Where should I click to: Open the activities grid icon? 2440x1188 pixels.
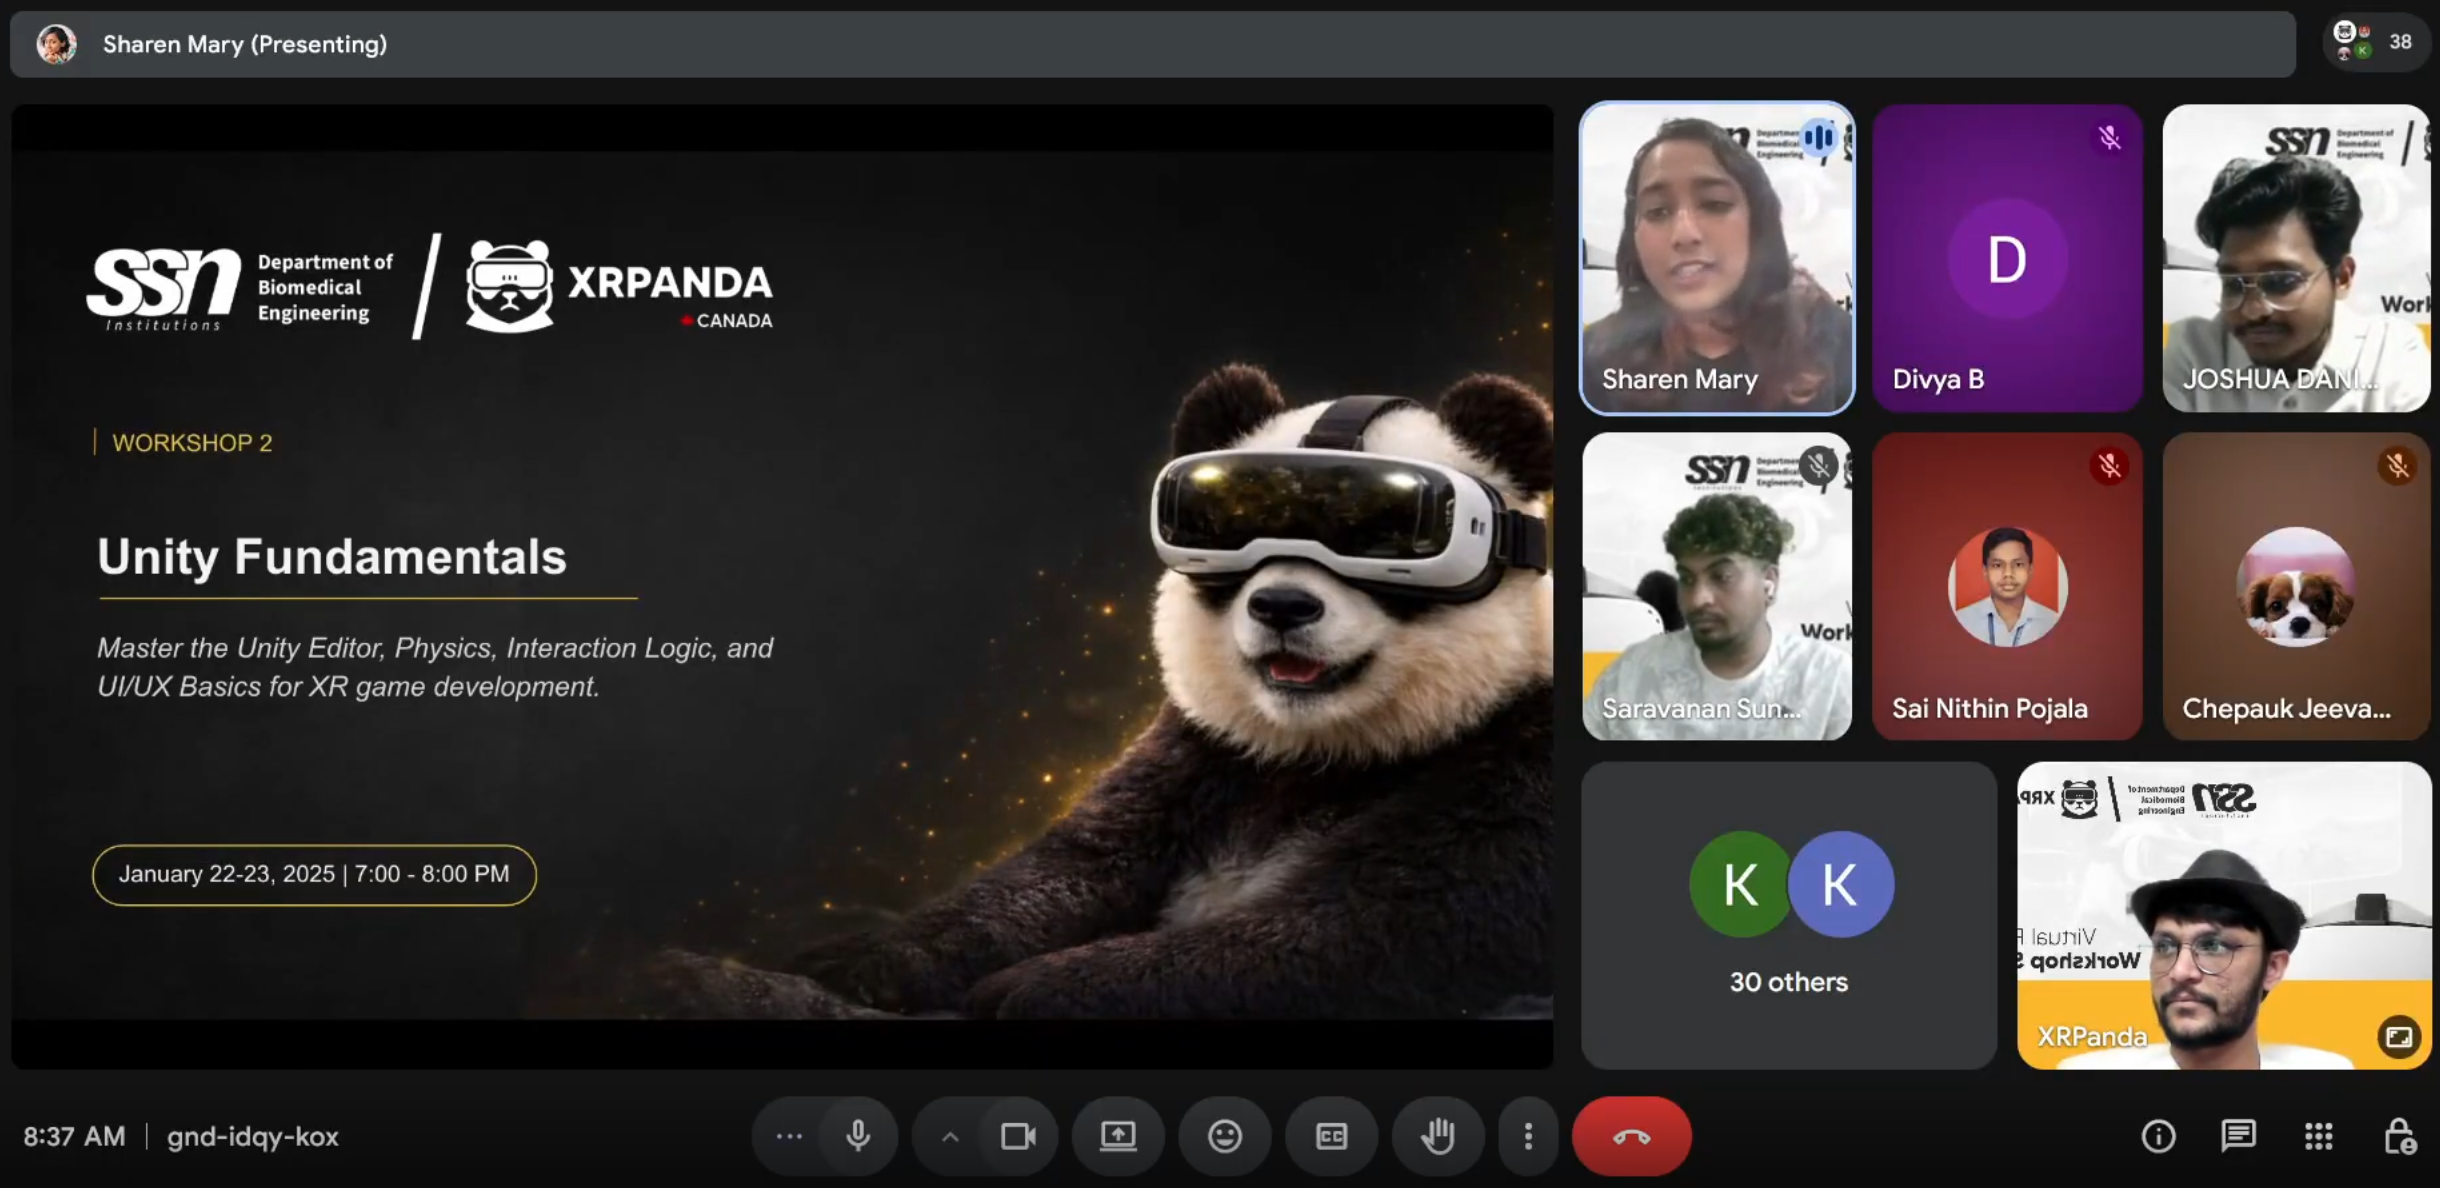(x=2318, y=1136)
